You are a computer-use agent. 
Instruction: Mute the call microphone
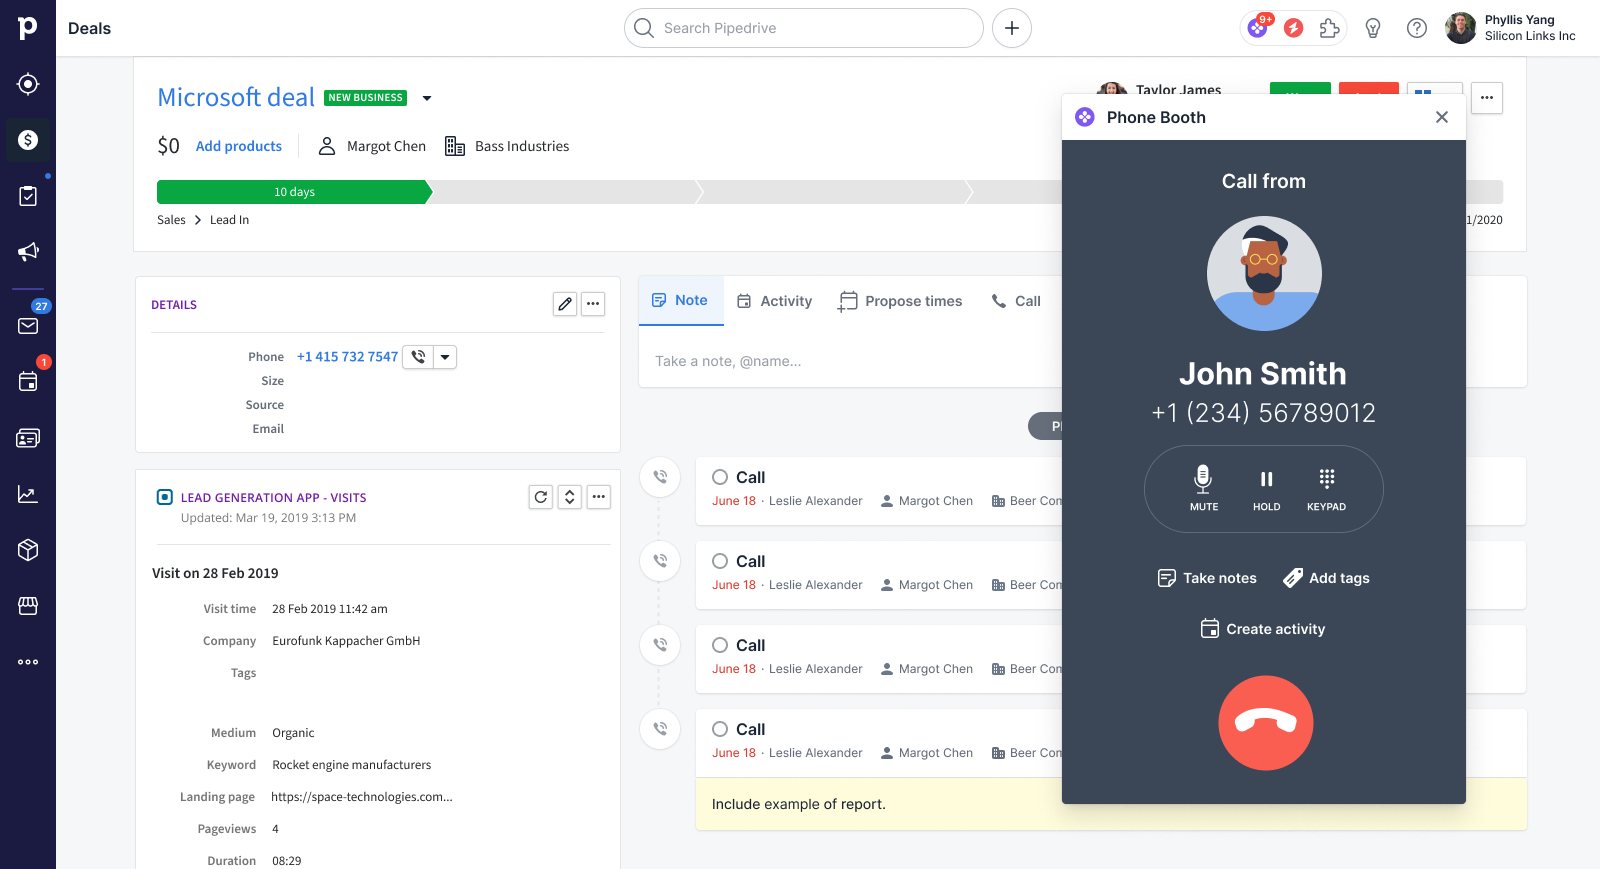pyautogui.click(x=1204, y=488)
